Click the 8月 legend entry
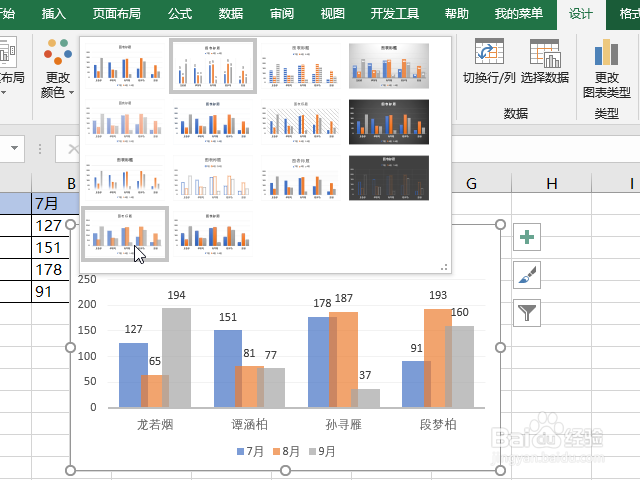Viewport: 640px width, 480px height. point(286,451)
